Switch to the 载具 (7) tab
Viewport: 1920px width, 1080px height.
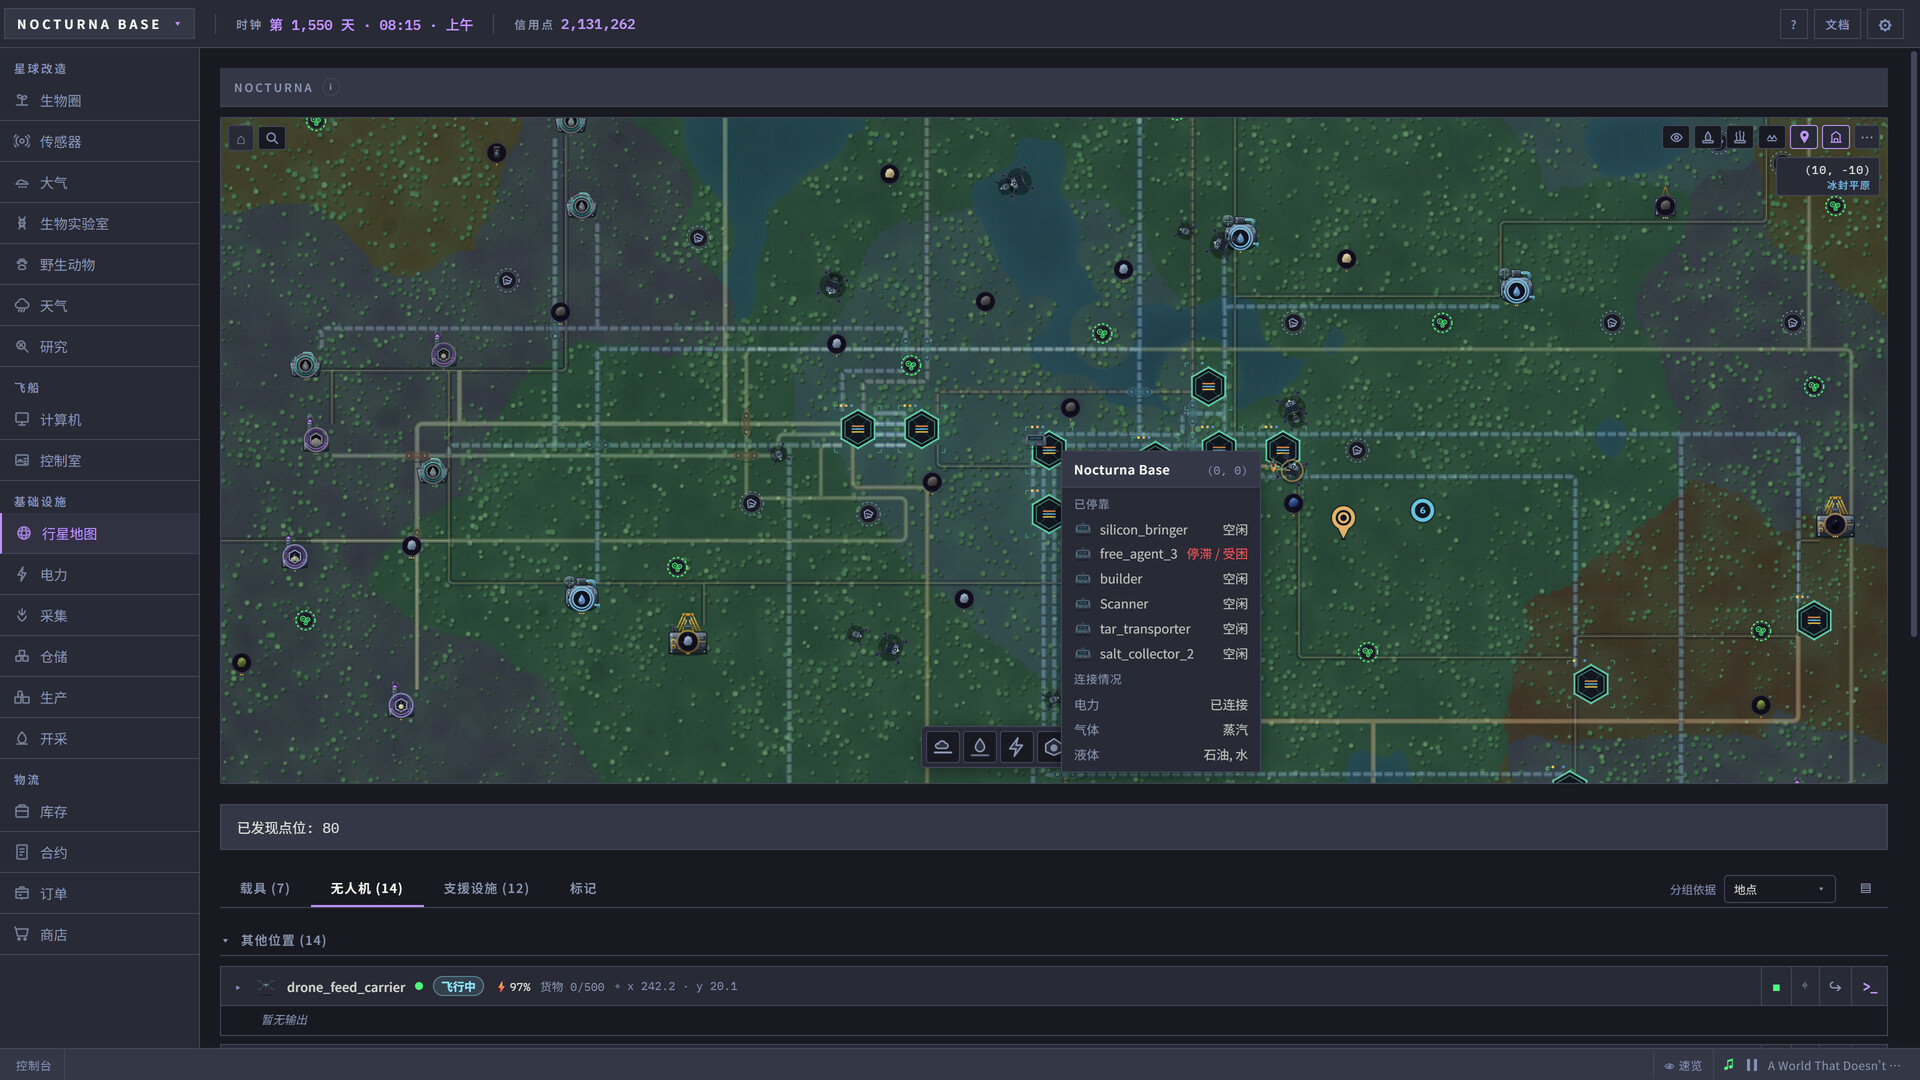[265, 888]
